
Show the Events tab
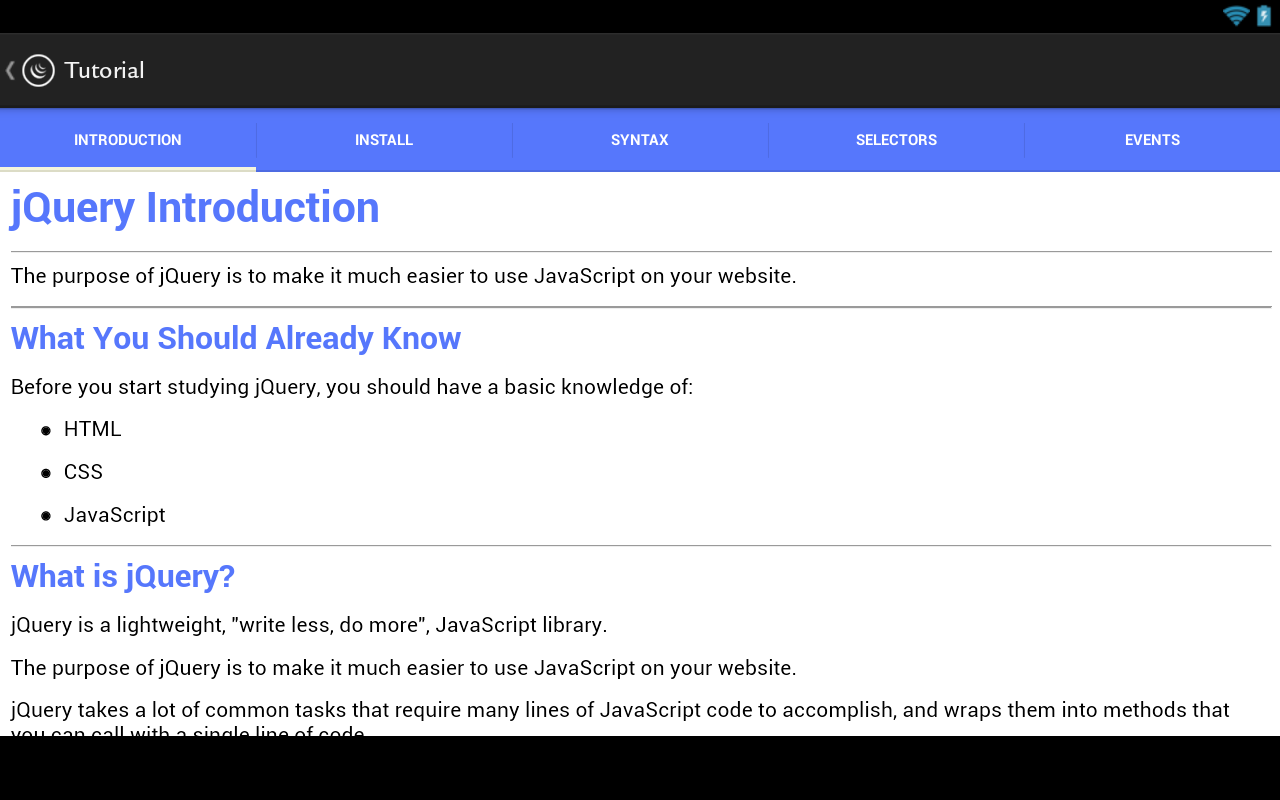(x=1152, y=140)
